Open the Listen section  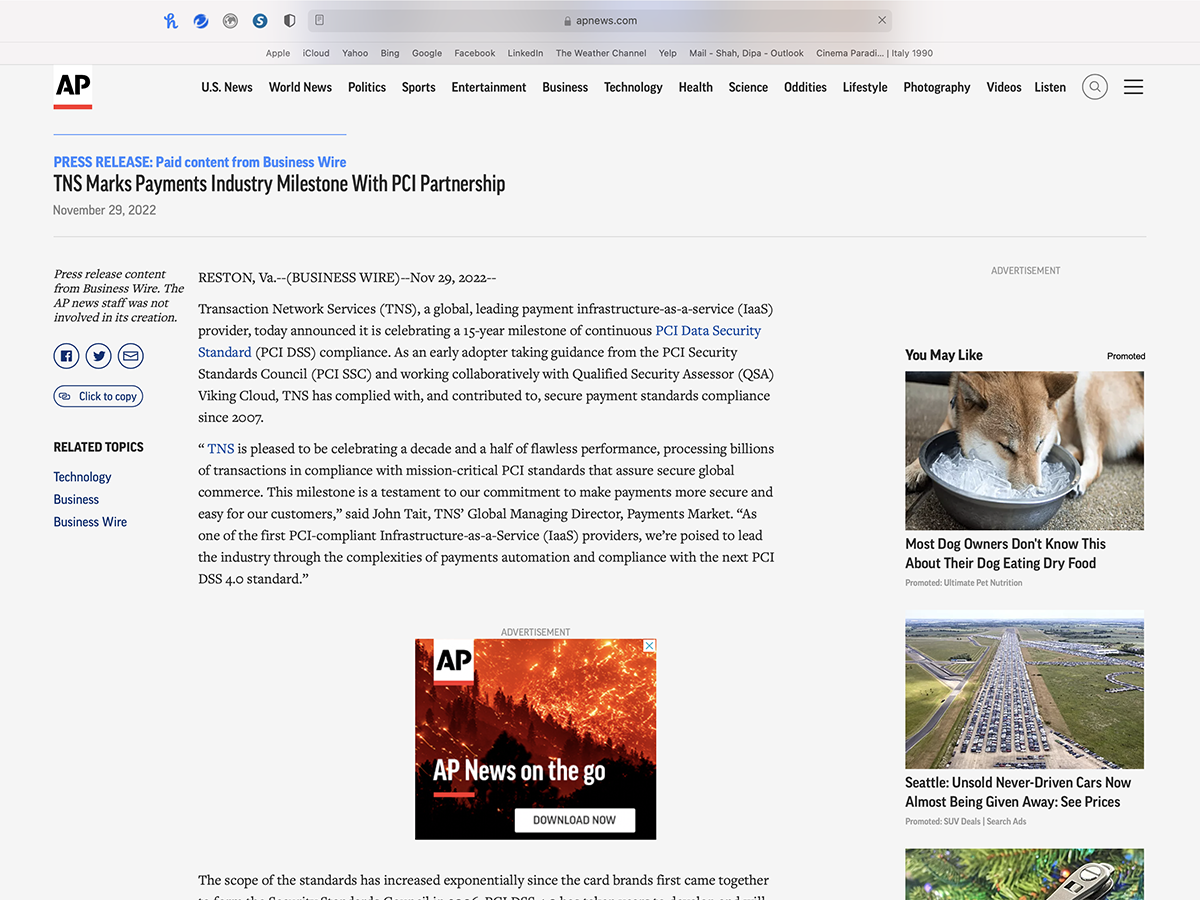pos(1050,87)
